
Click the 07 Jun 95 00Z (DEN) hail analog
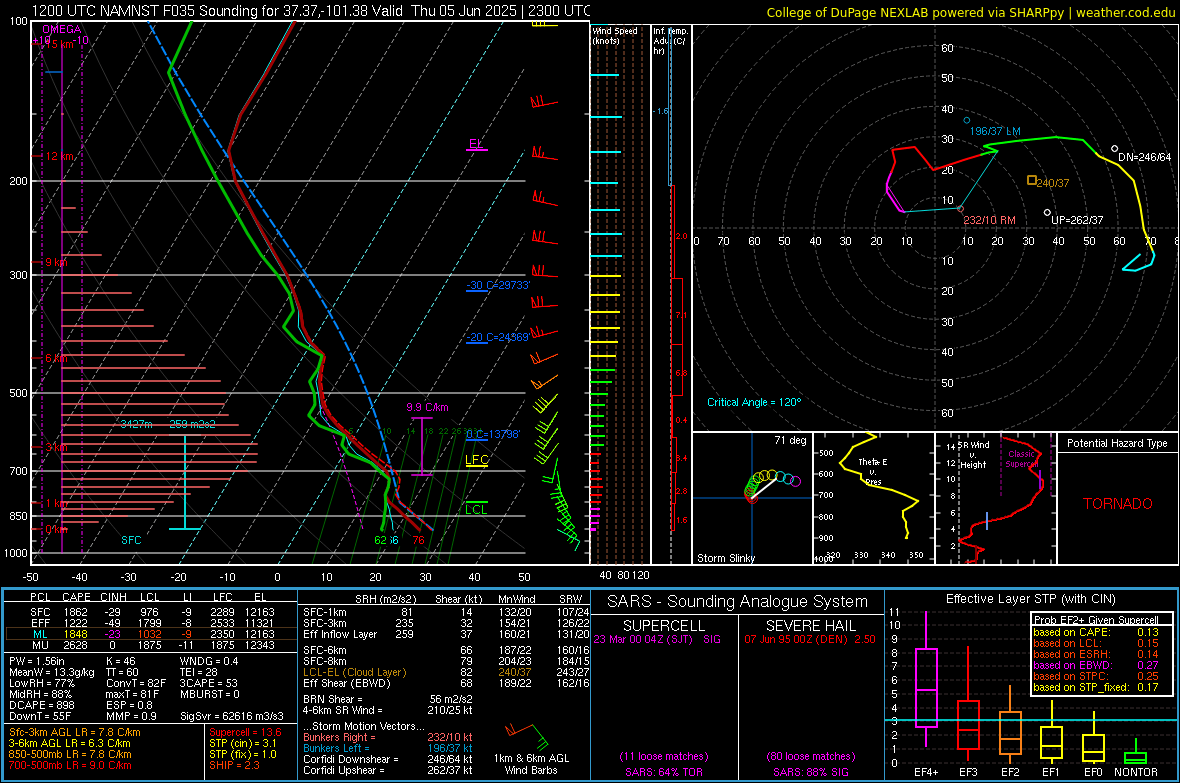[810, 639]
